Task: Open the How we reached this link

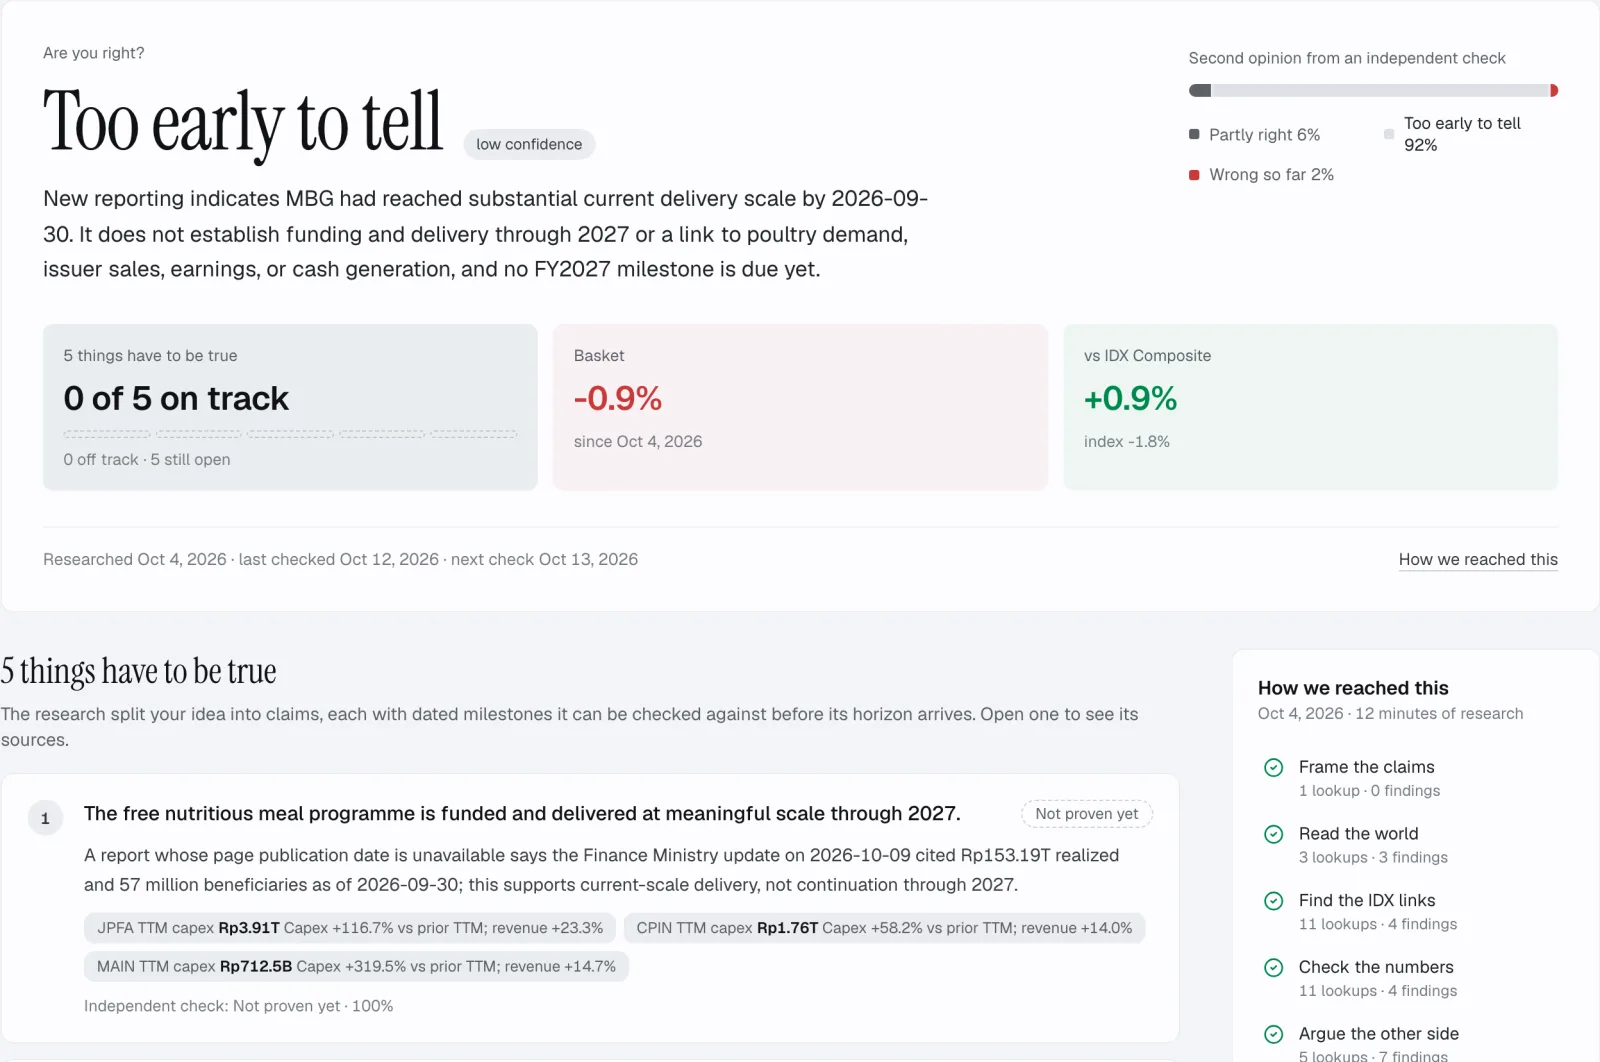Action: click(1478, 560)
